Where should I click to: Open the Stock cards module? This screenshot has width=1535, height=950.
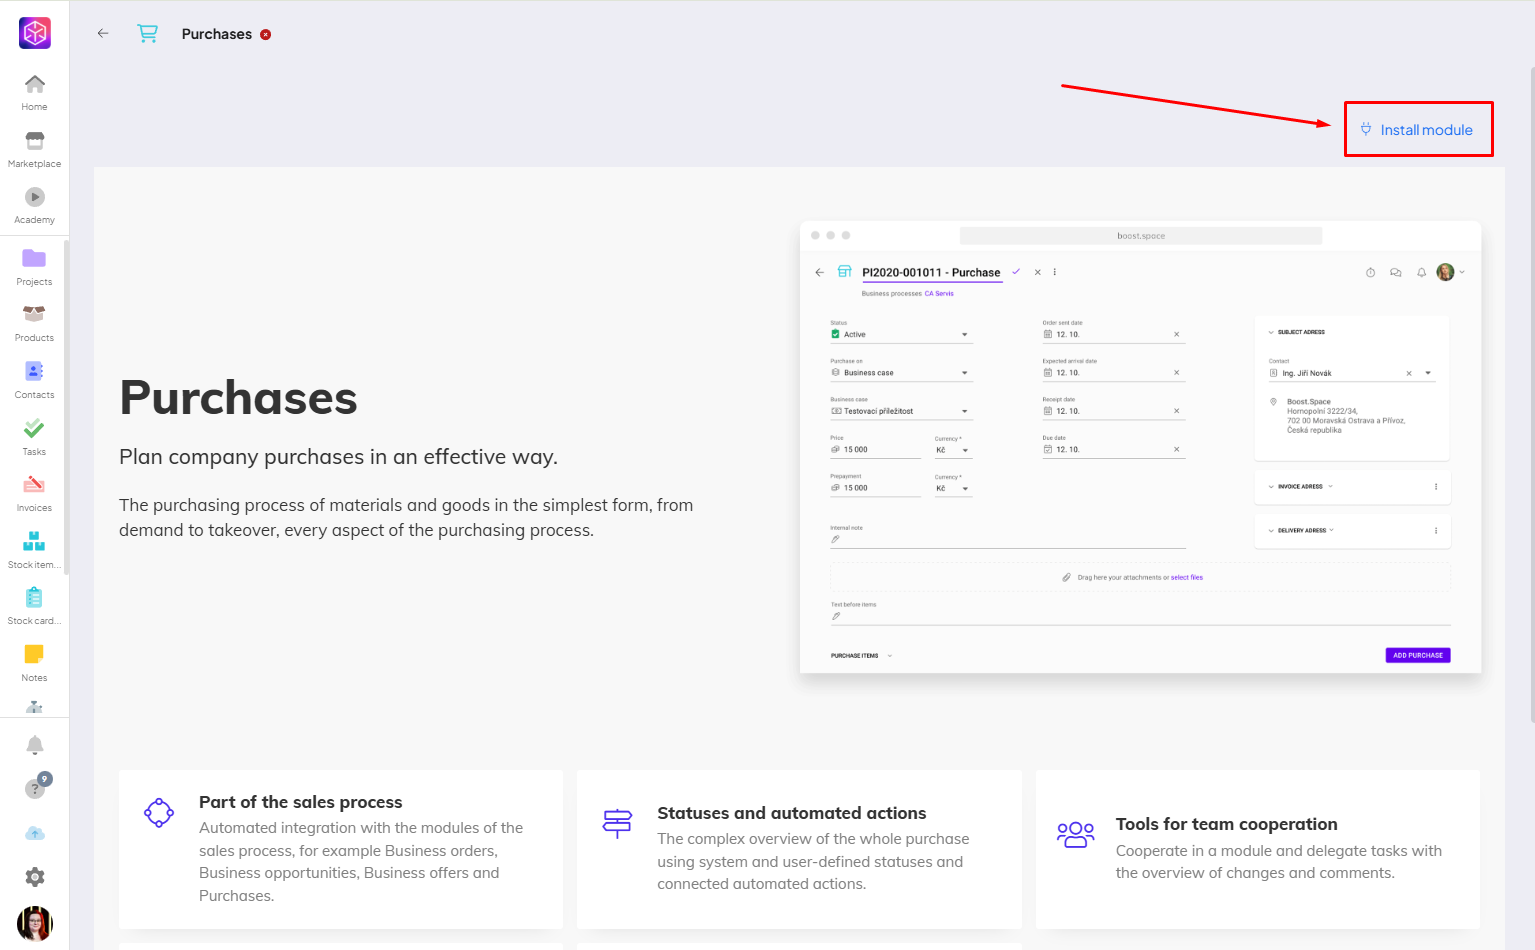pyautogui.click(x=34, y=605)
